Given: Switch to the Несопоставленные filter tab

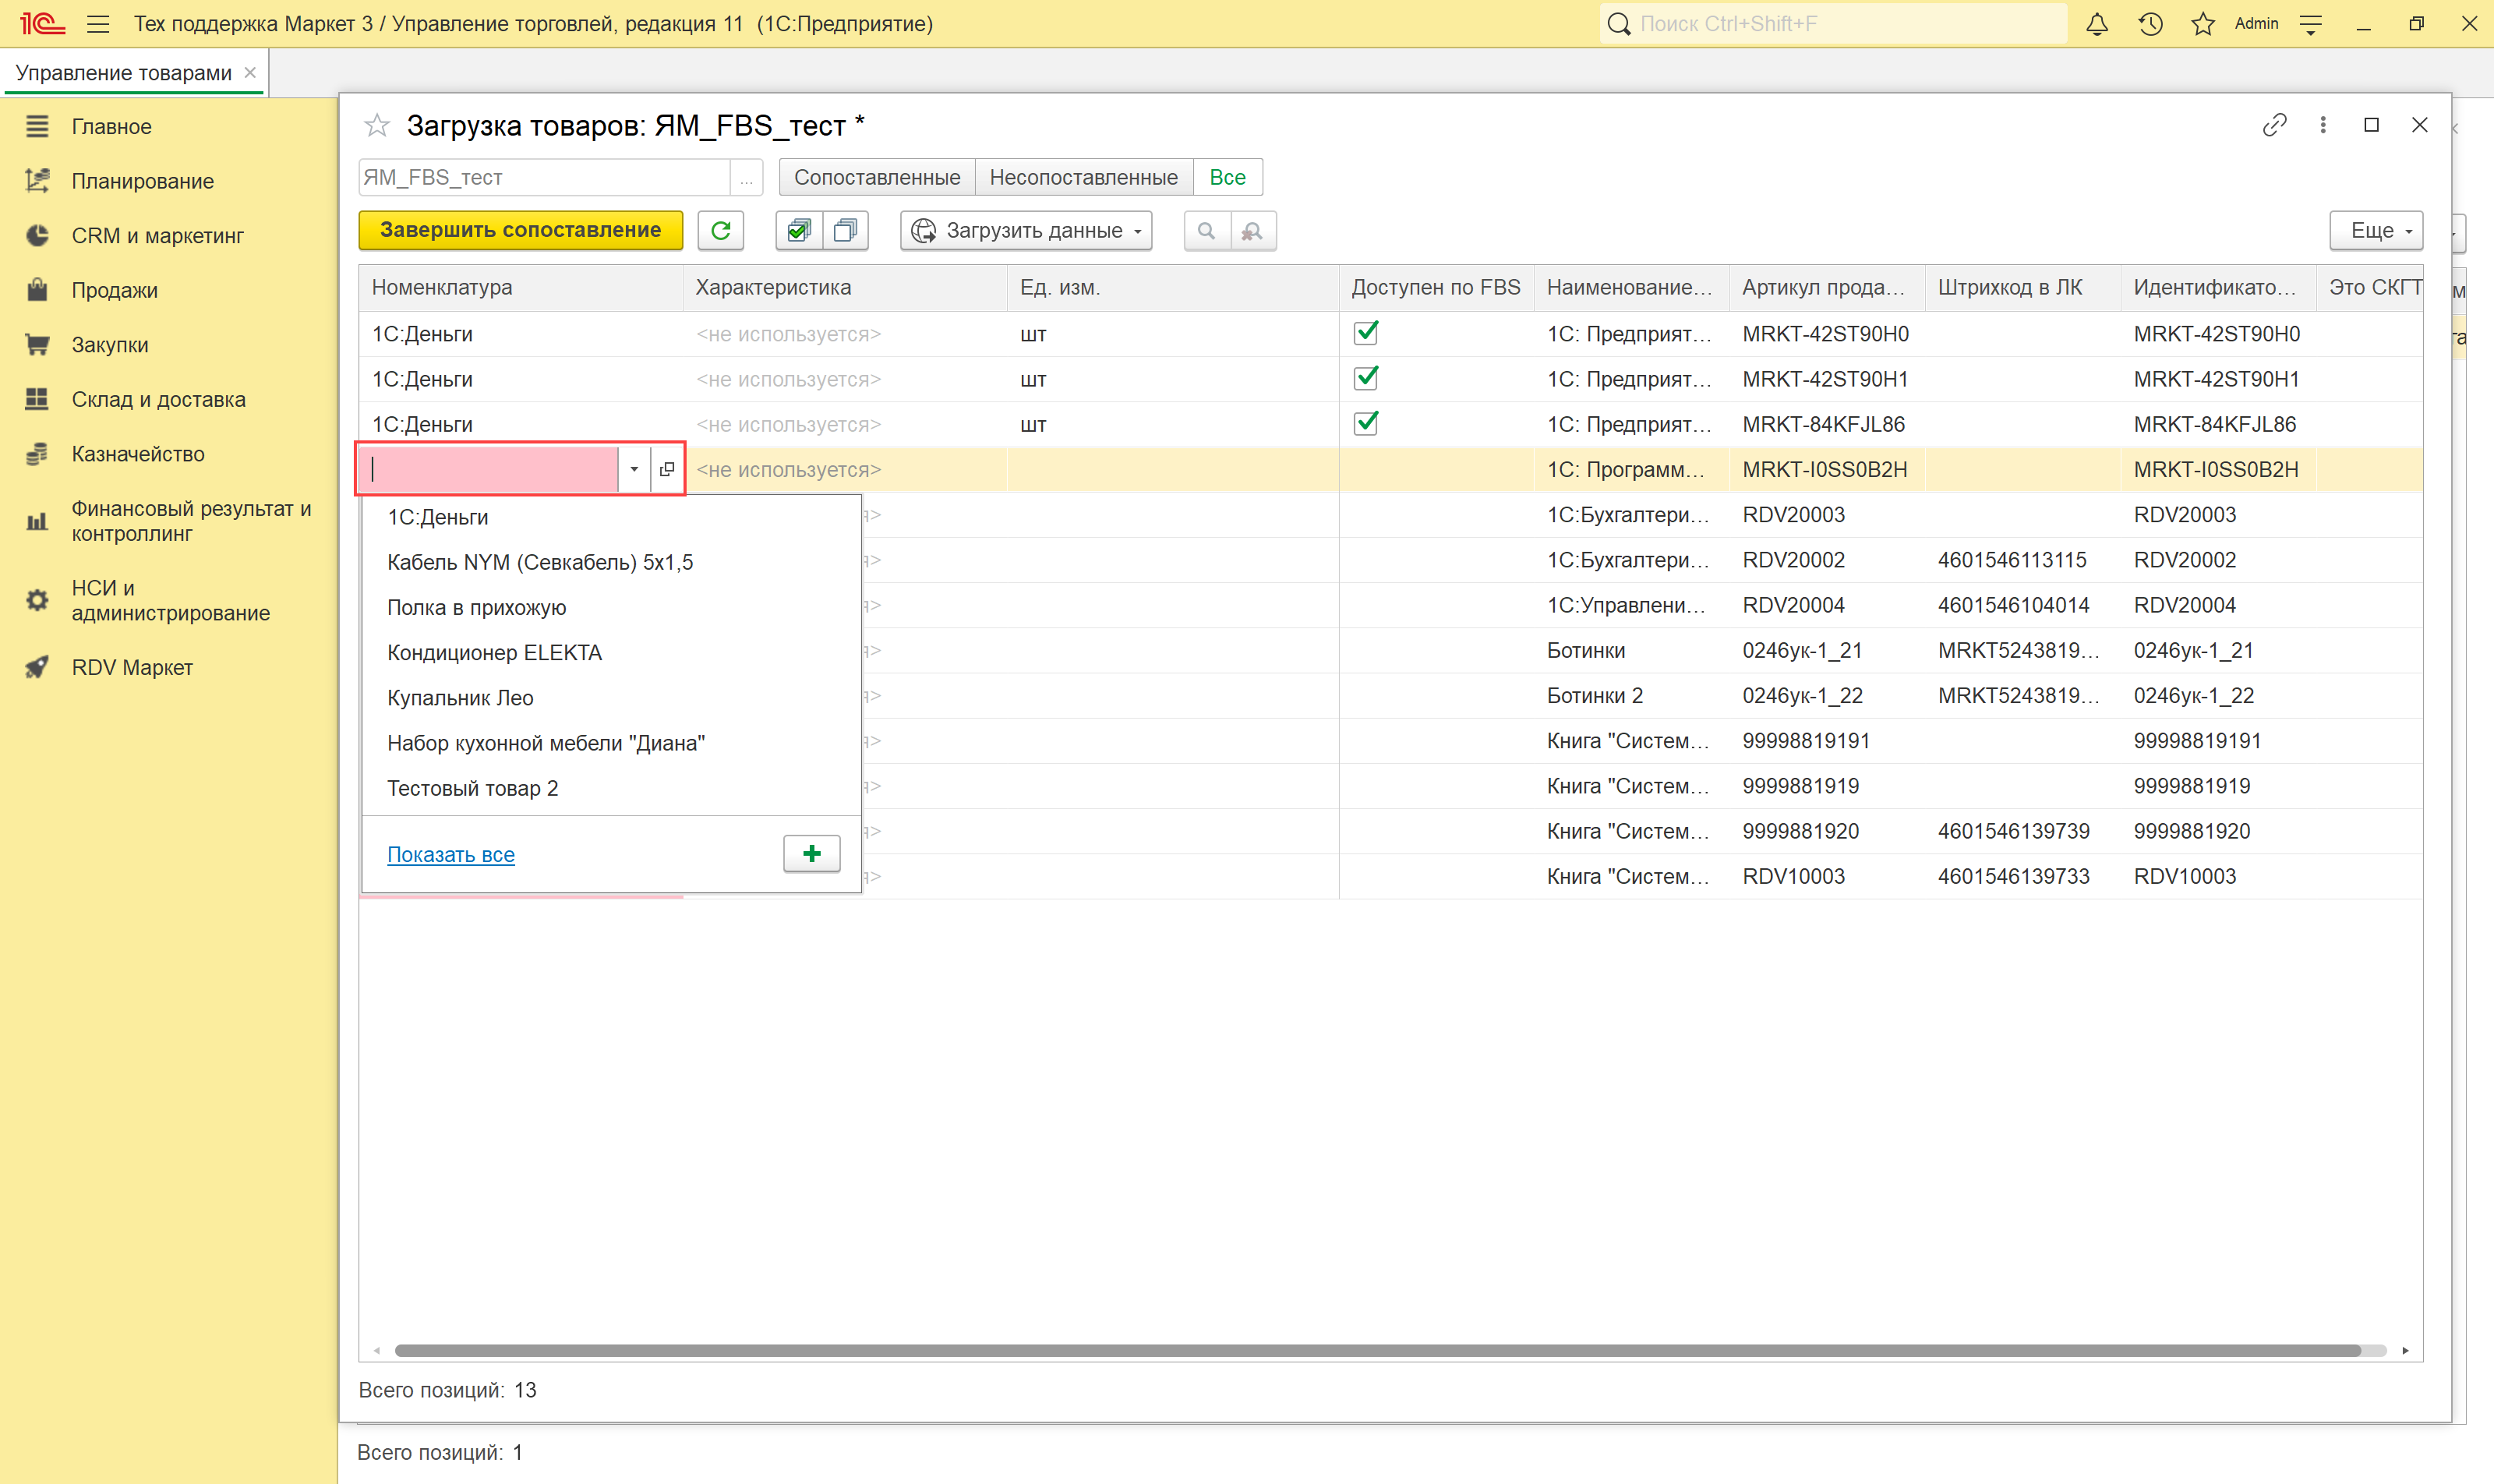Looking at the screenshot, I should (1083, 177).
